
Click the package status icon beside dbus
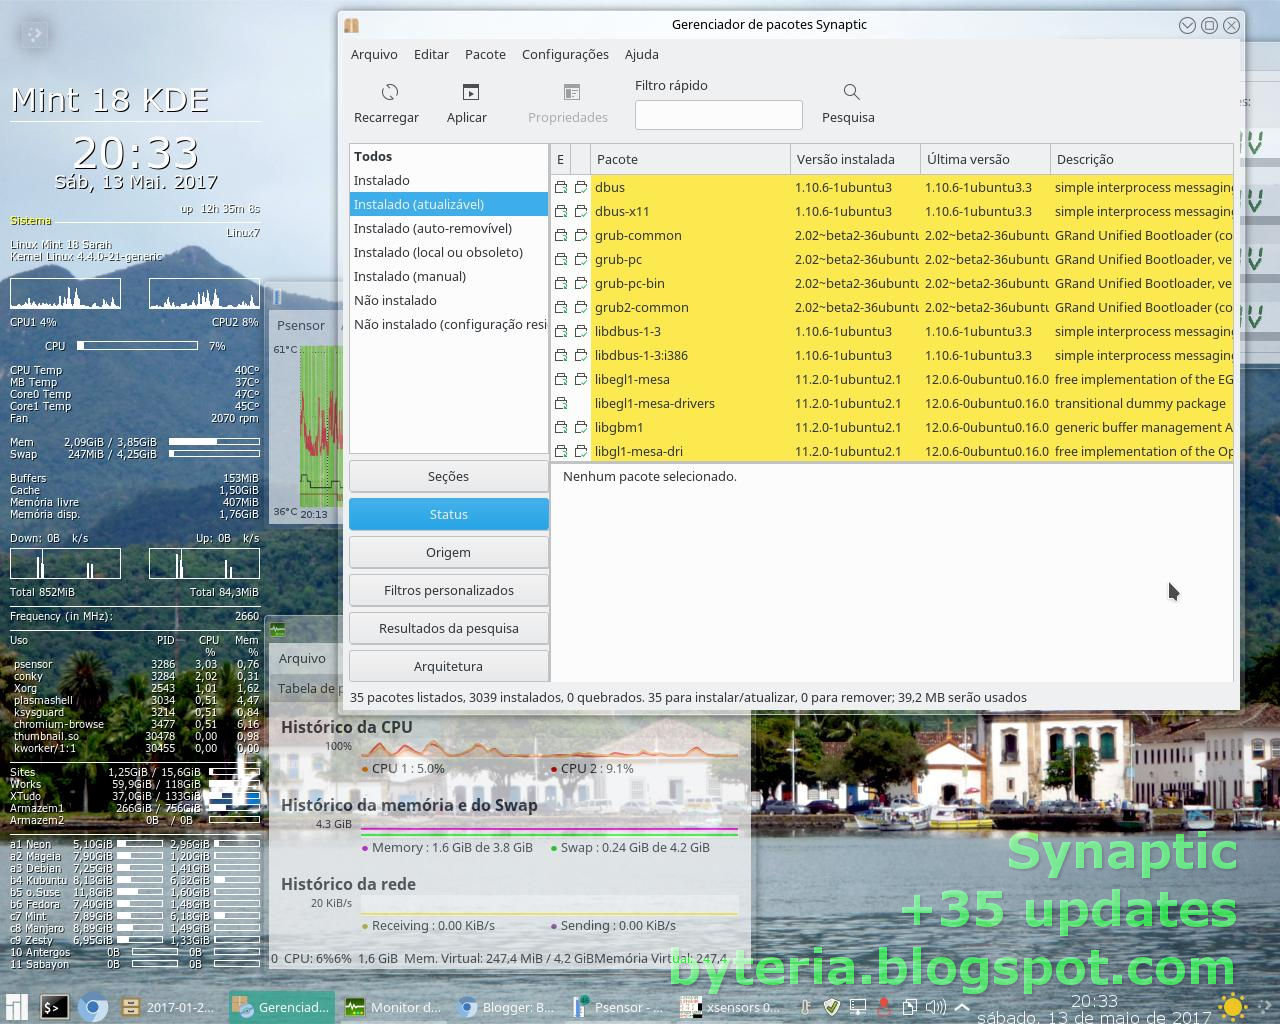(x=560, y=187)
